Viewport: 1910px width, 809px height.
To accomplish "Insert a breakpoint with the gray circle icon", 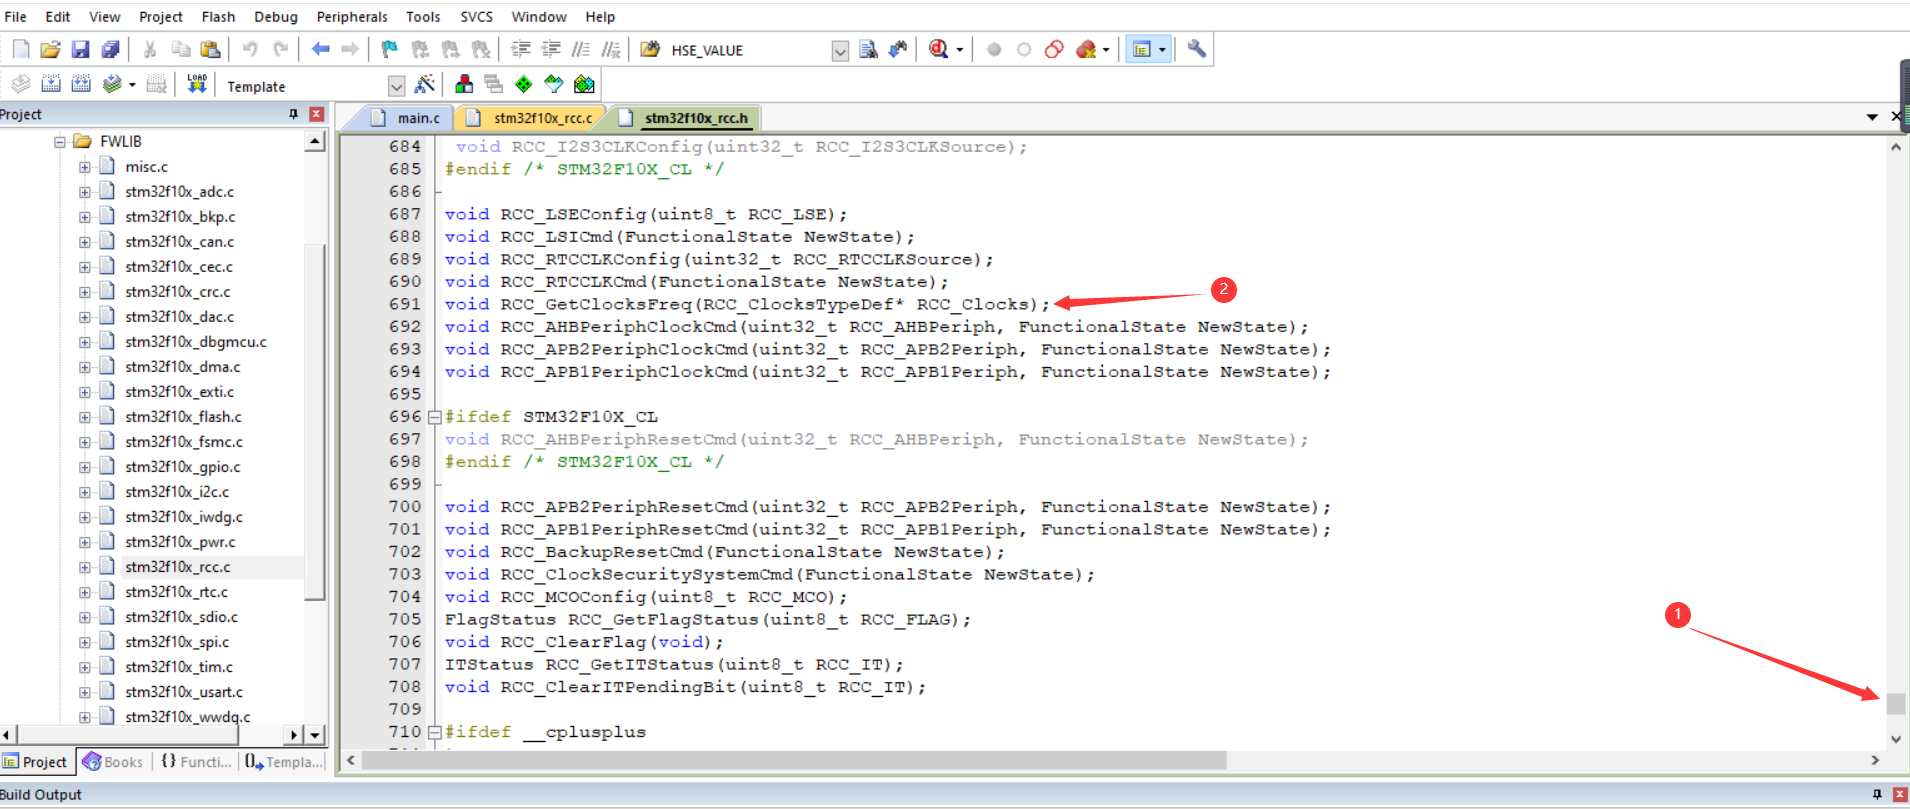I will click(x=994, y=49).
